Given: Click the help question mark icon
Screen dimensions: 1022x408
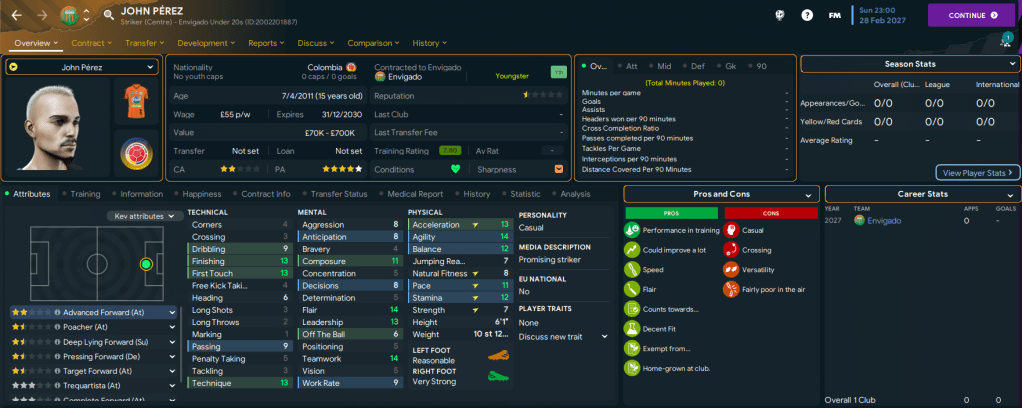Looking at the screenshot, I should (807, 15).
